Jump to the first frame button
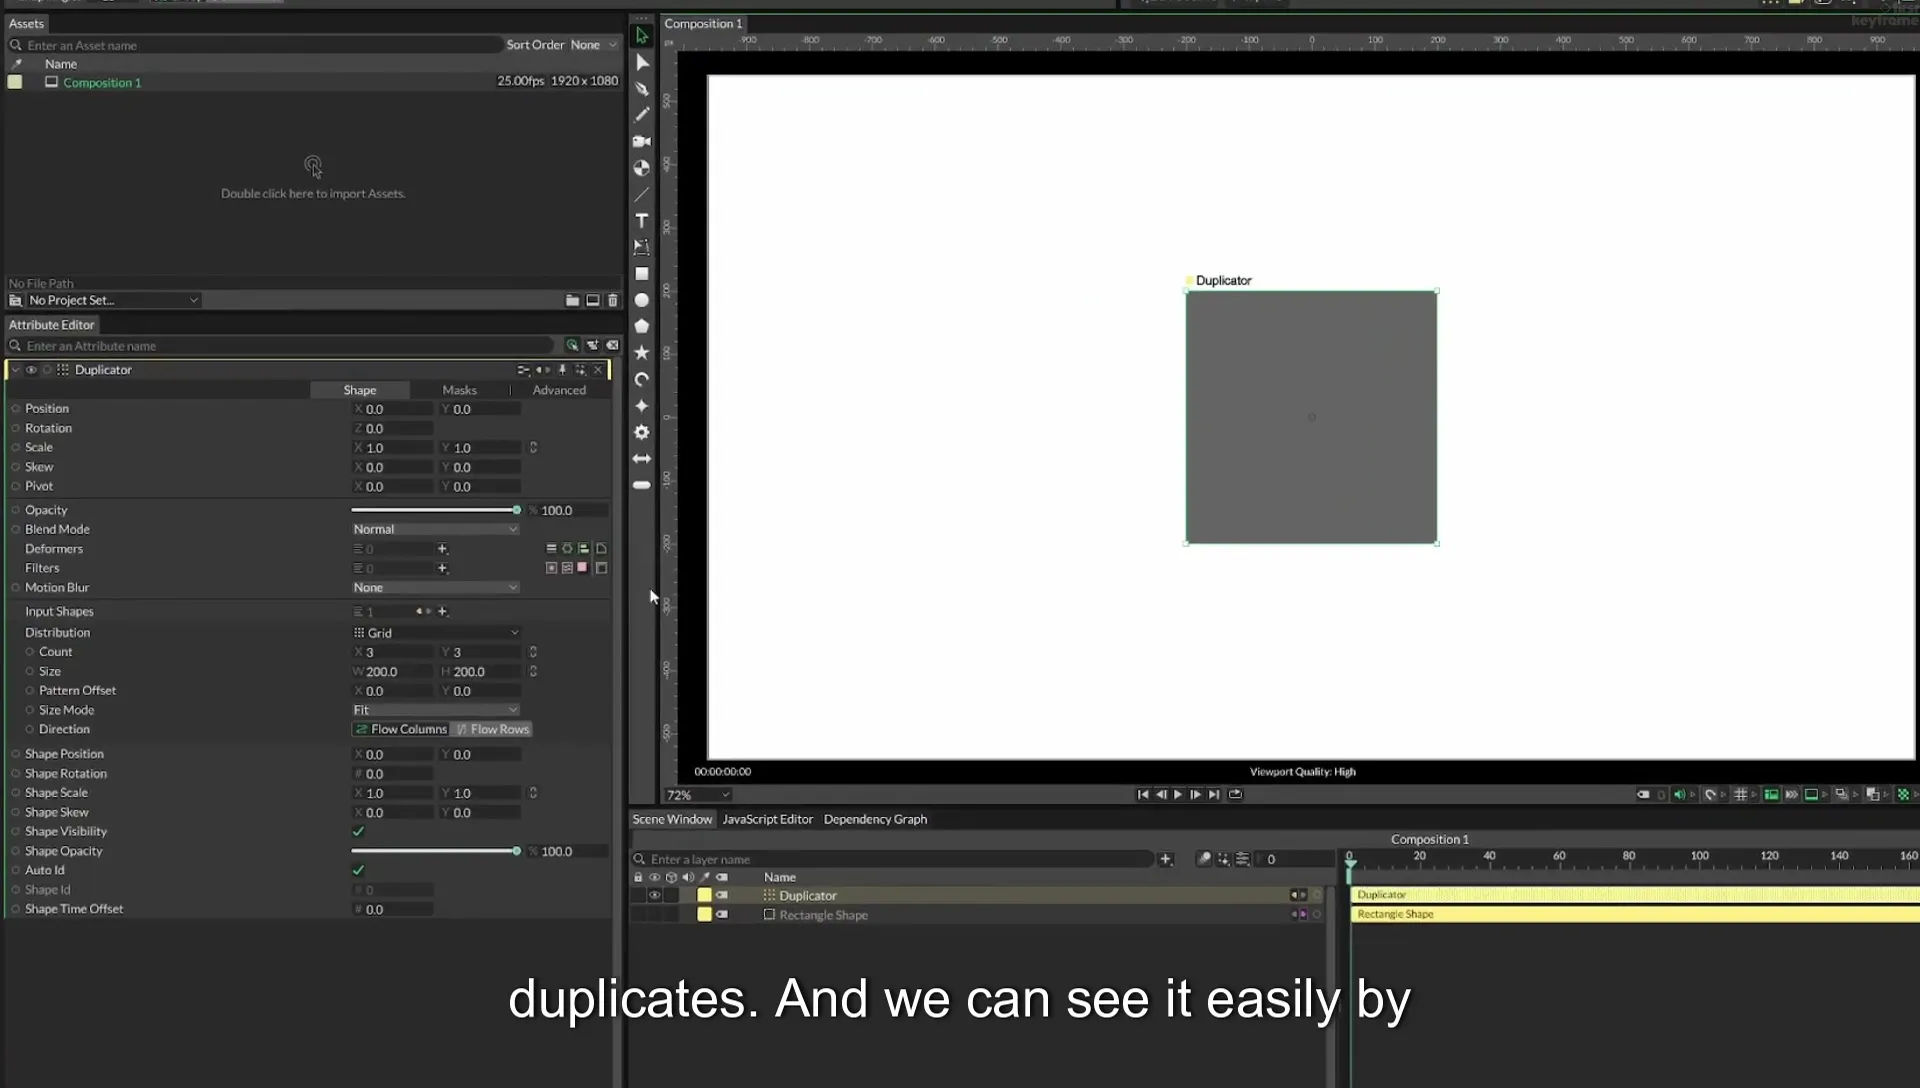 1143,795
